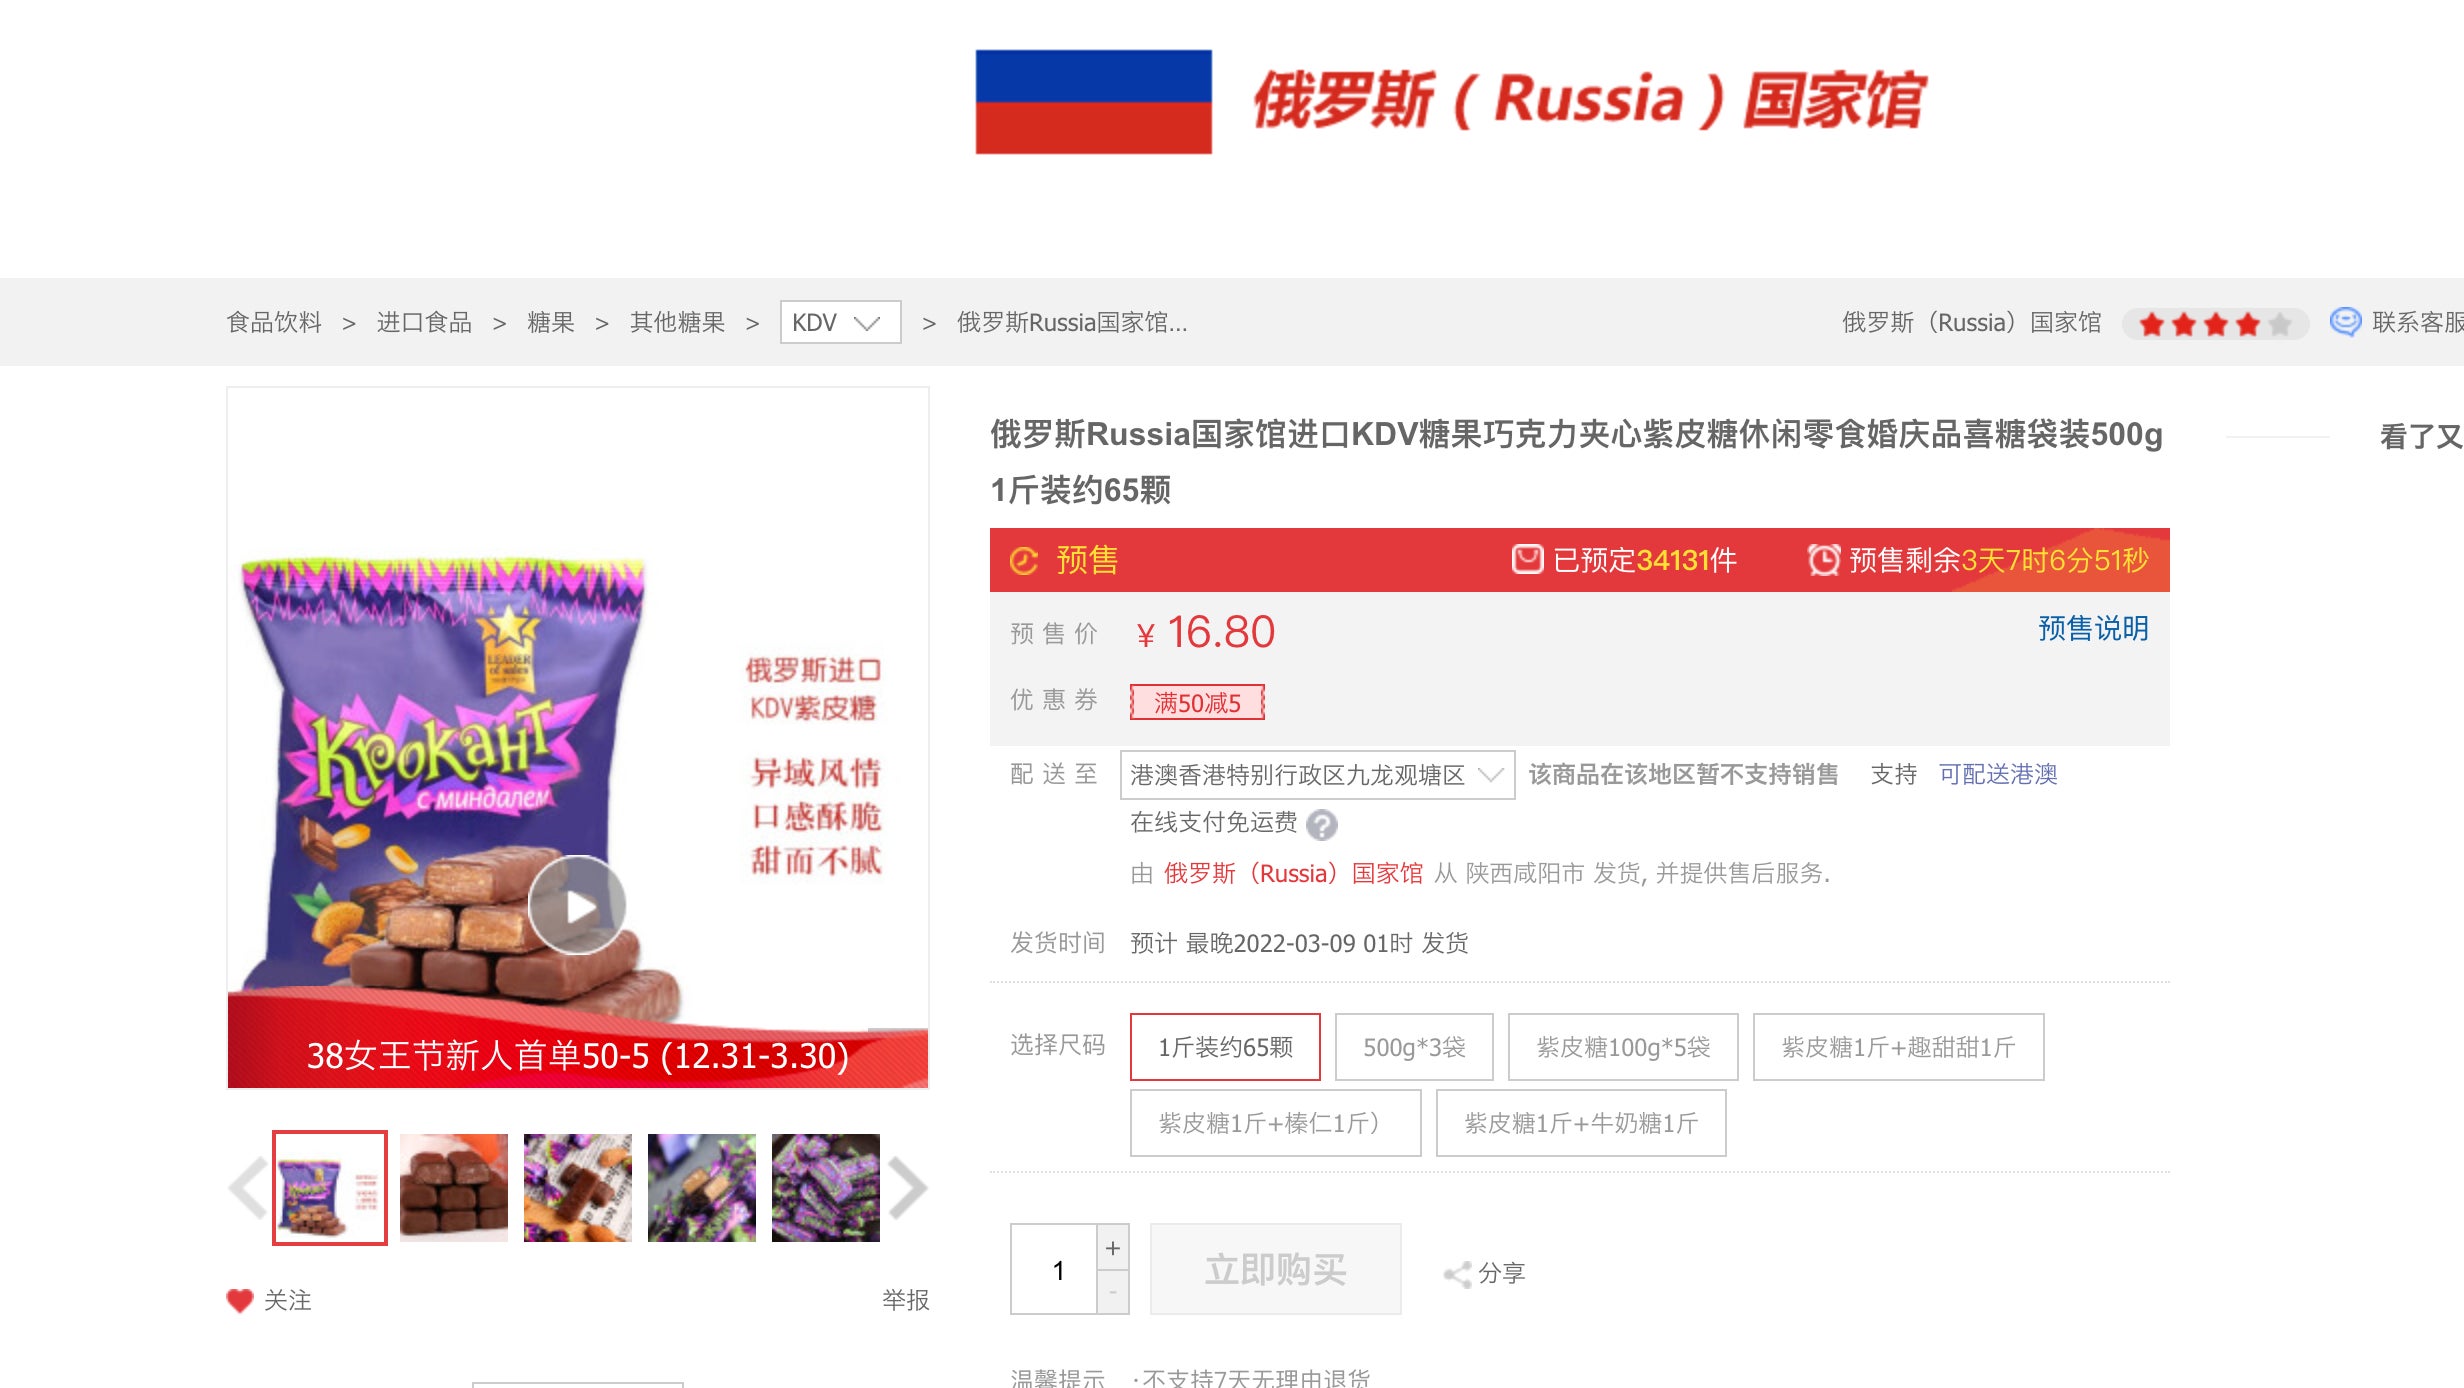Screen dimensions: 2464x1388
Task: Click the 立即购买 buy now button
Action: coord(1275,1269)
